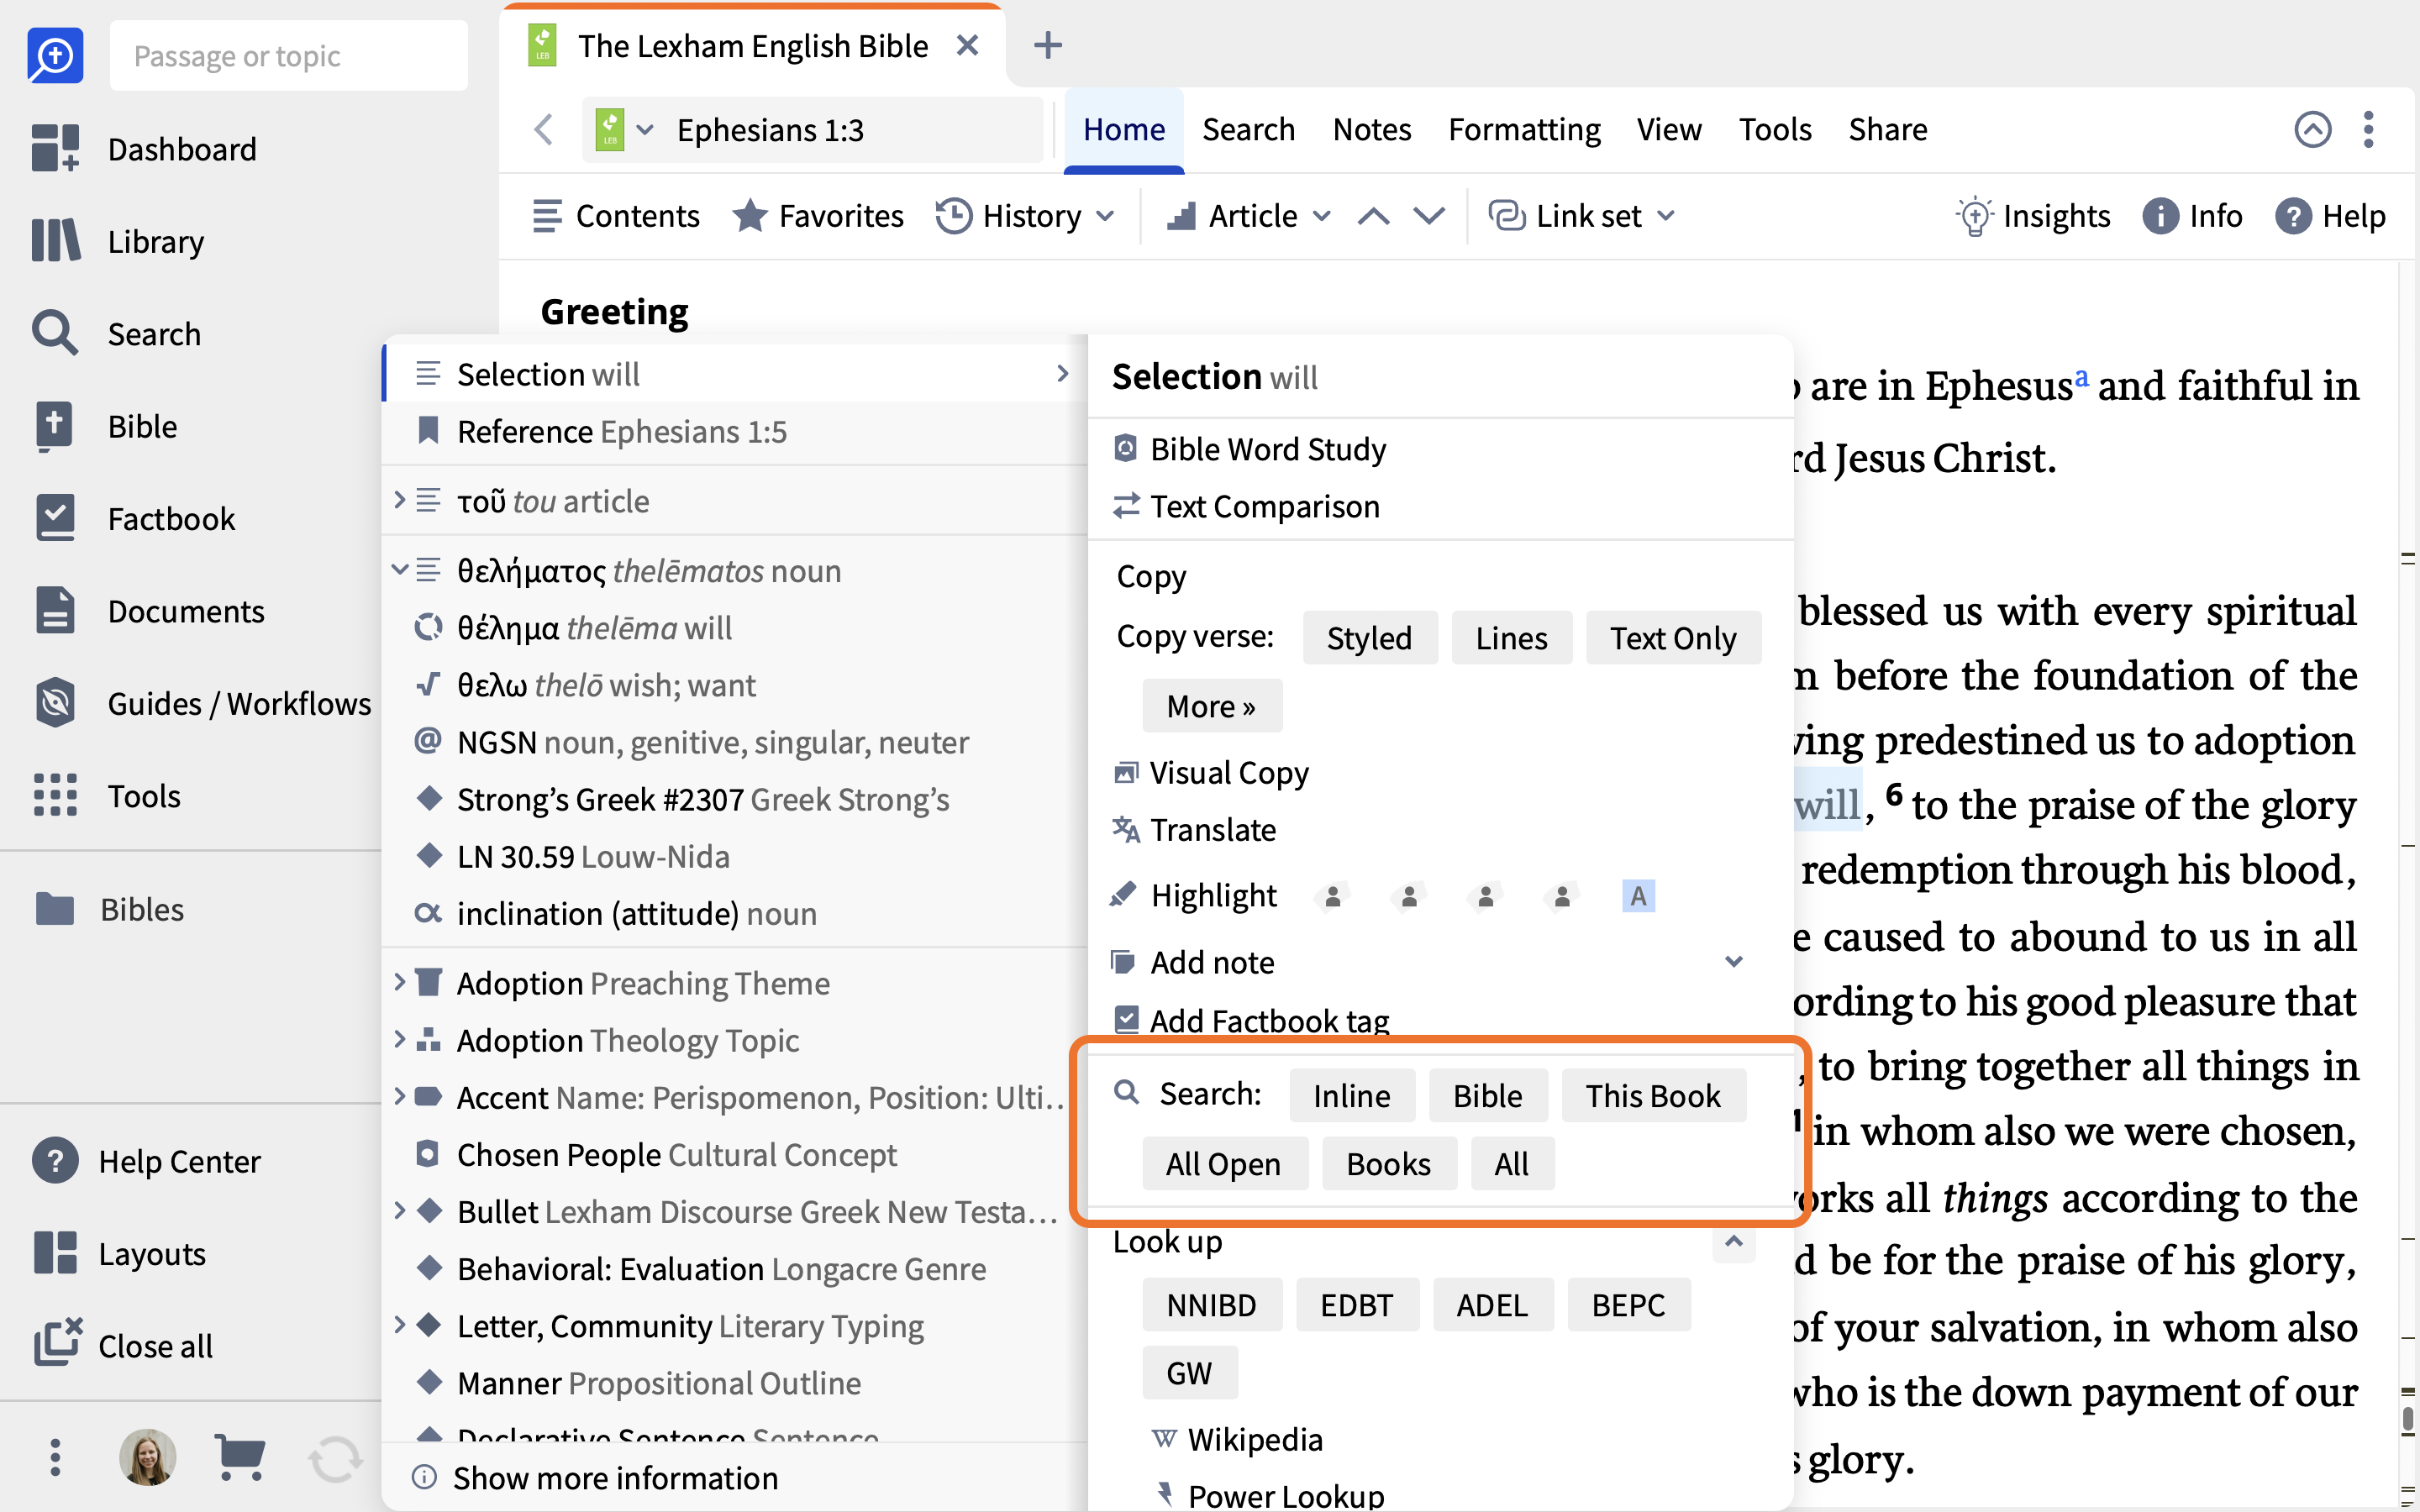Copy verse as Text Only

pyautogui.click(x=1672, y=637)
